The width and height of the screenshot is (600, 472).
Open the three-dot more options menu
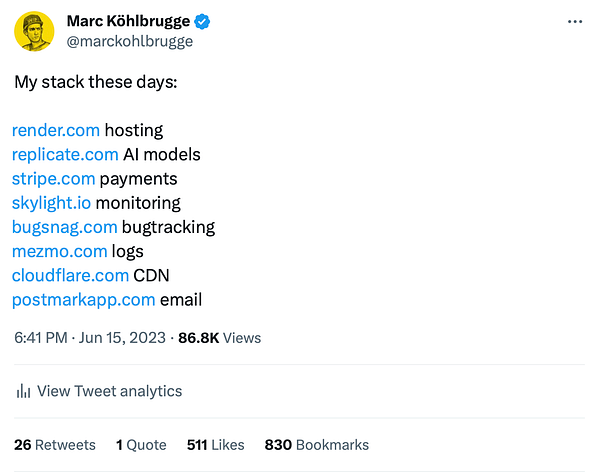575,22
